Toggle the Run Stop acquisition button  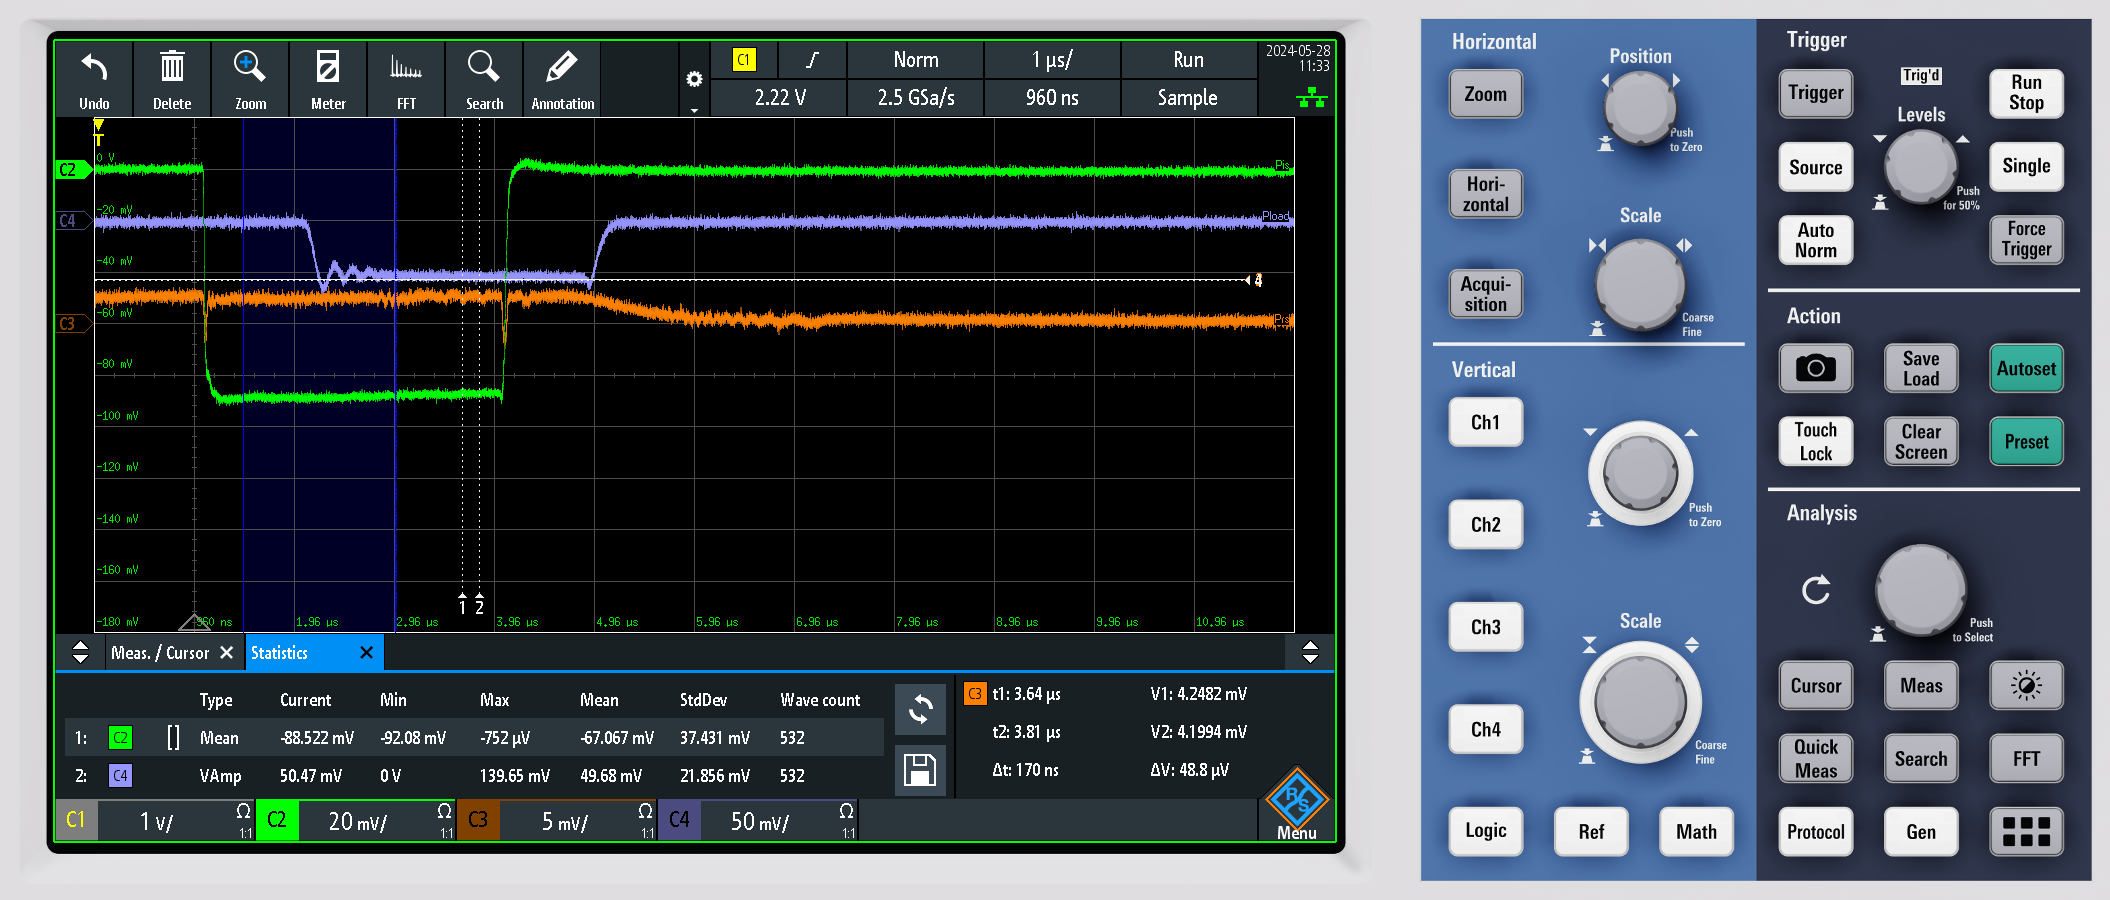(x=2026, y=93)
